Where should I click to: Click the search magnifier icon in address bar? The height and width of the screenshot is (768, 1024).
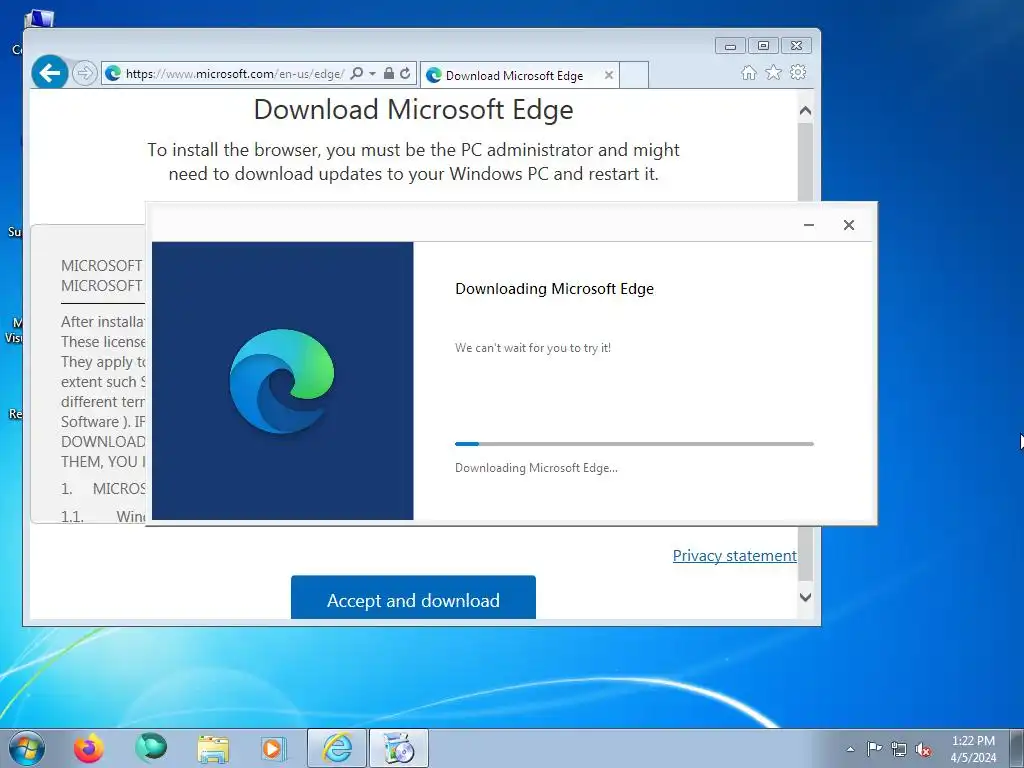357,73
